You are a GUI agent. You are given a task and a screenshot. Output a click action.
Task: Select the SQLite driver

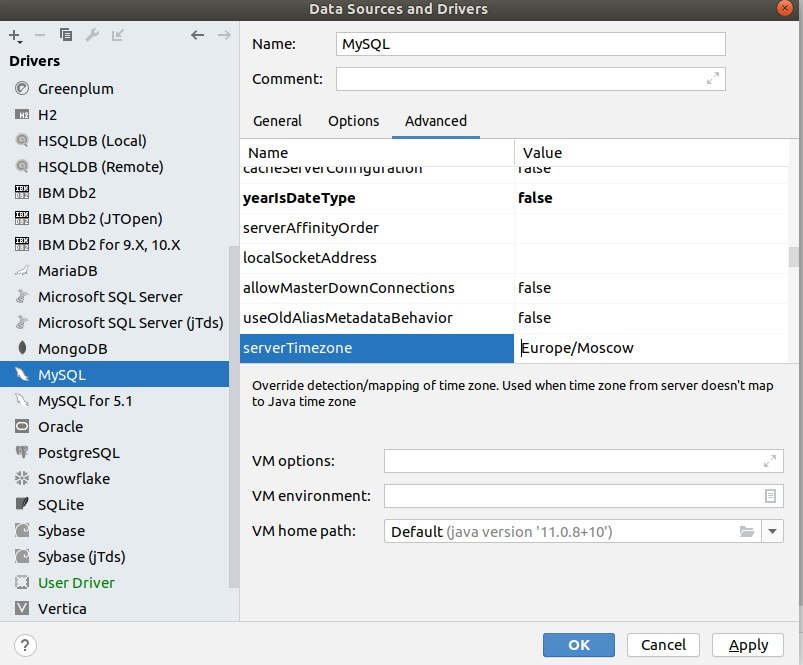coord(115,505)
